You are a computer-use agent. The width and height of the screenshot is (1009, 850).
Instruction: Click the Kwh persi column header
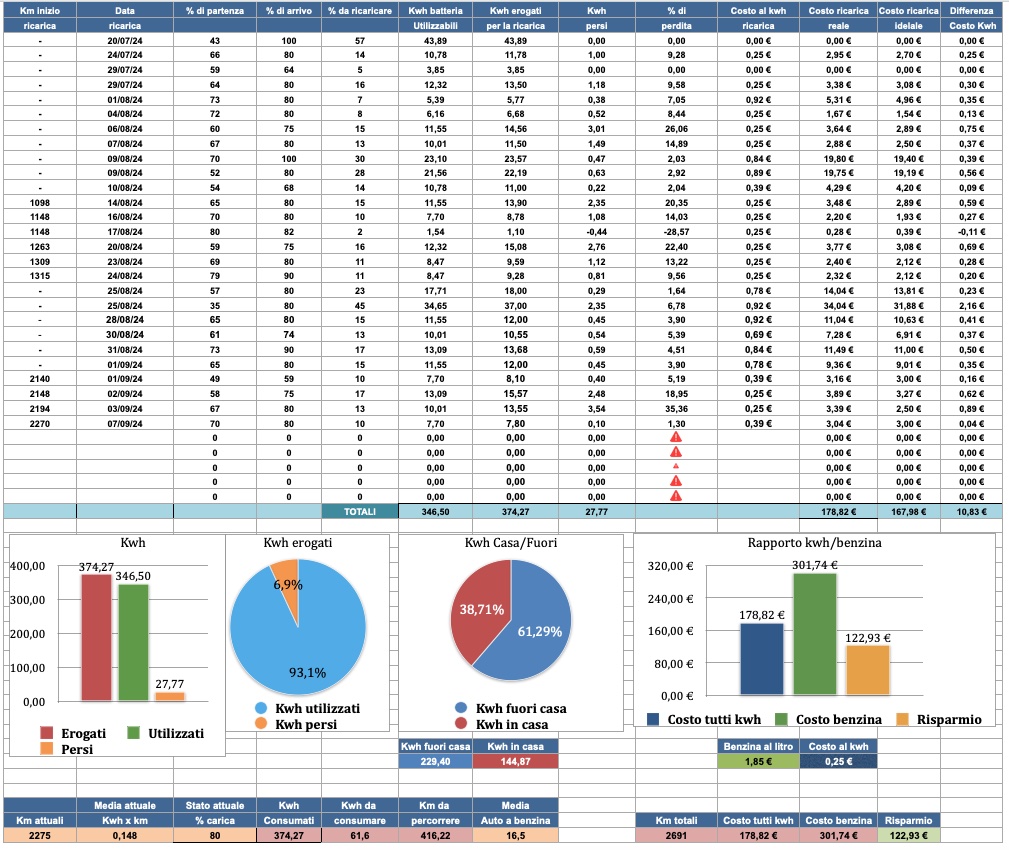596,17
